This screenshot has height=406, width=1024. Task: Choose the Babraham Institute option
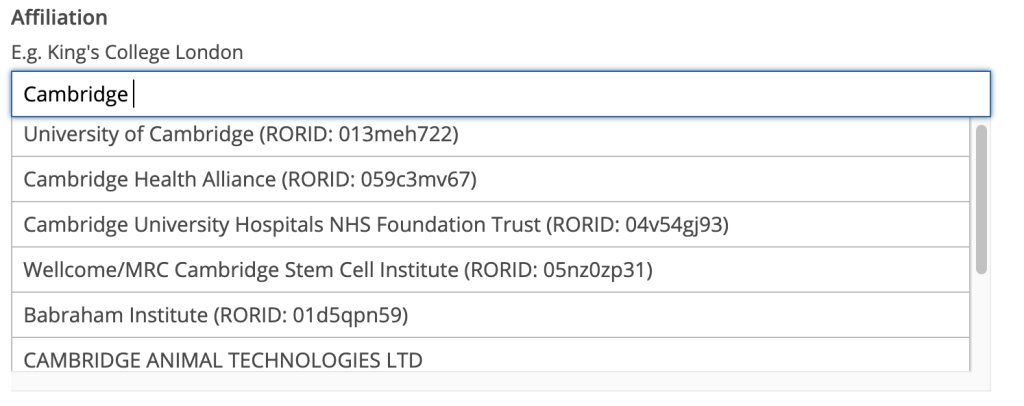(x=490, y=315)
